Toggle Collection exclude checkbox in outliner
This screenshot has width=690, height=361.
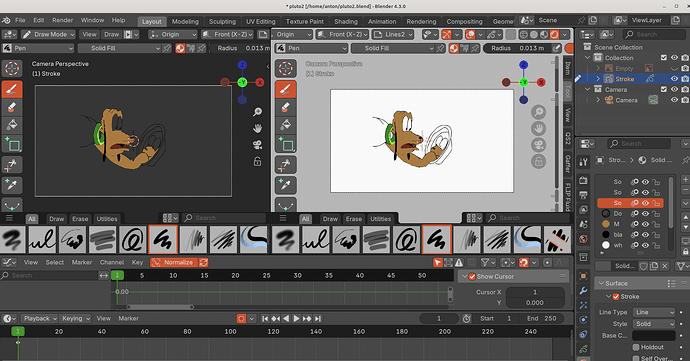tap(664, 58)
